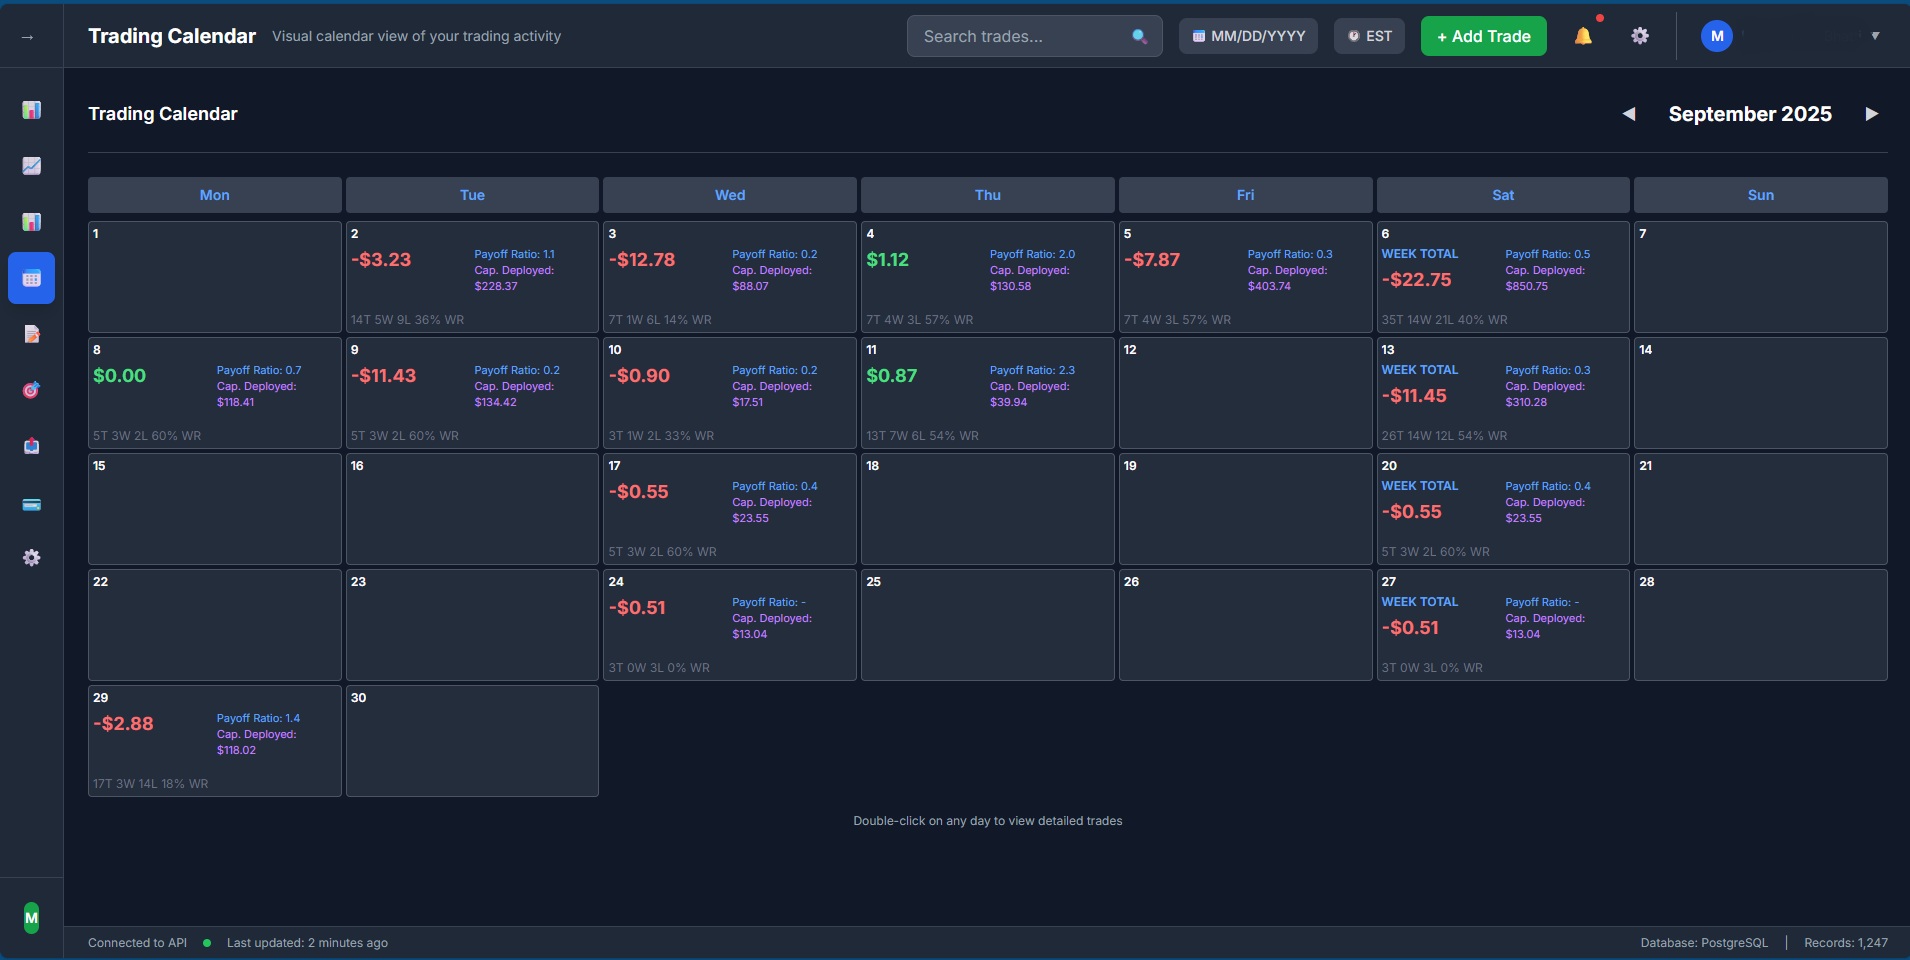
Task: Go to previous month with back arrow
Action: pos(1628,114)
